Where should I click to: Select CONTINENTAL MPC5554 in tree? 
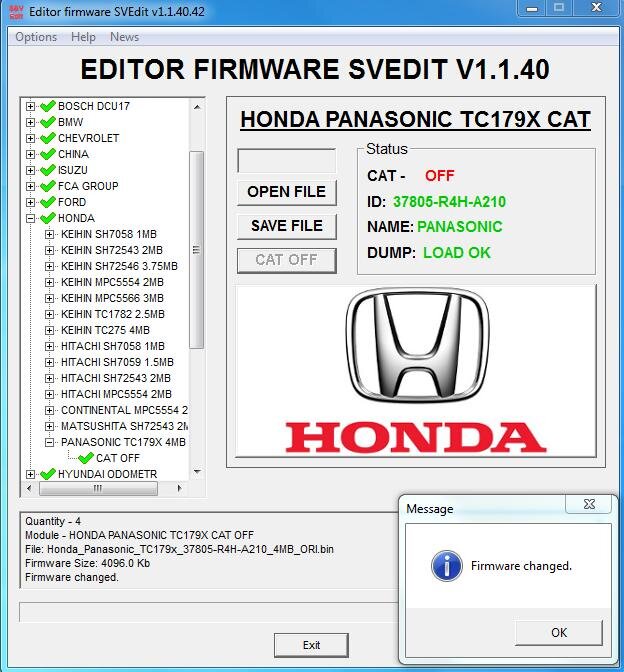point(124,410)
